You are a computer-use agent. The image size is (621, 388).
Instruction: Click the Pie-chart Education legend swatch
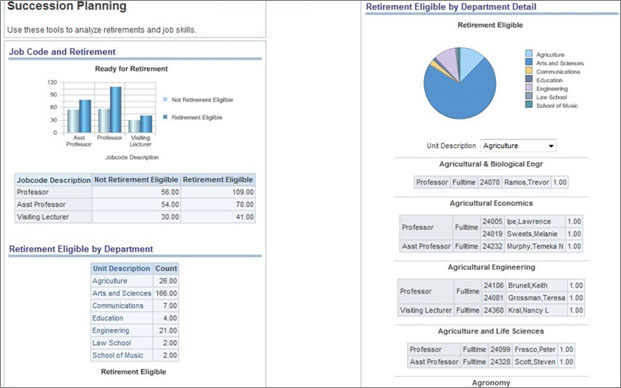click(x=529, y=79)
